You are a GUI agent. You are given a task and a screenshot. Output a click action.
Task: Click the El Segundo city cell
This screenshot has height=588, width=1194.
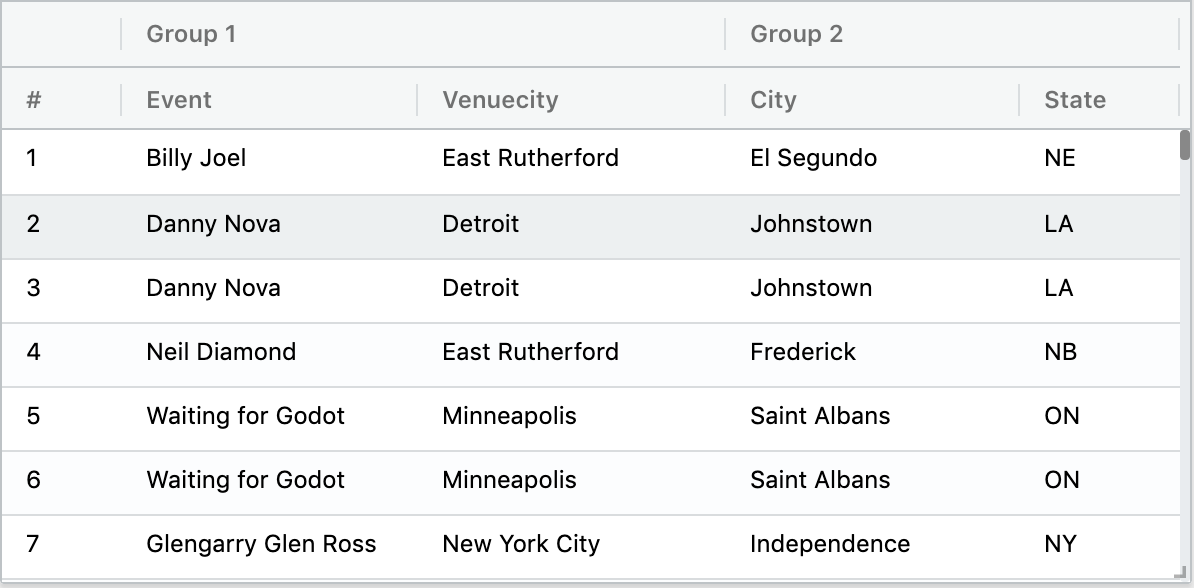813,158
